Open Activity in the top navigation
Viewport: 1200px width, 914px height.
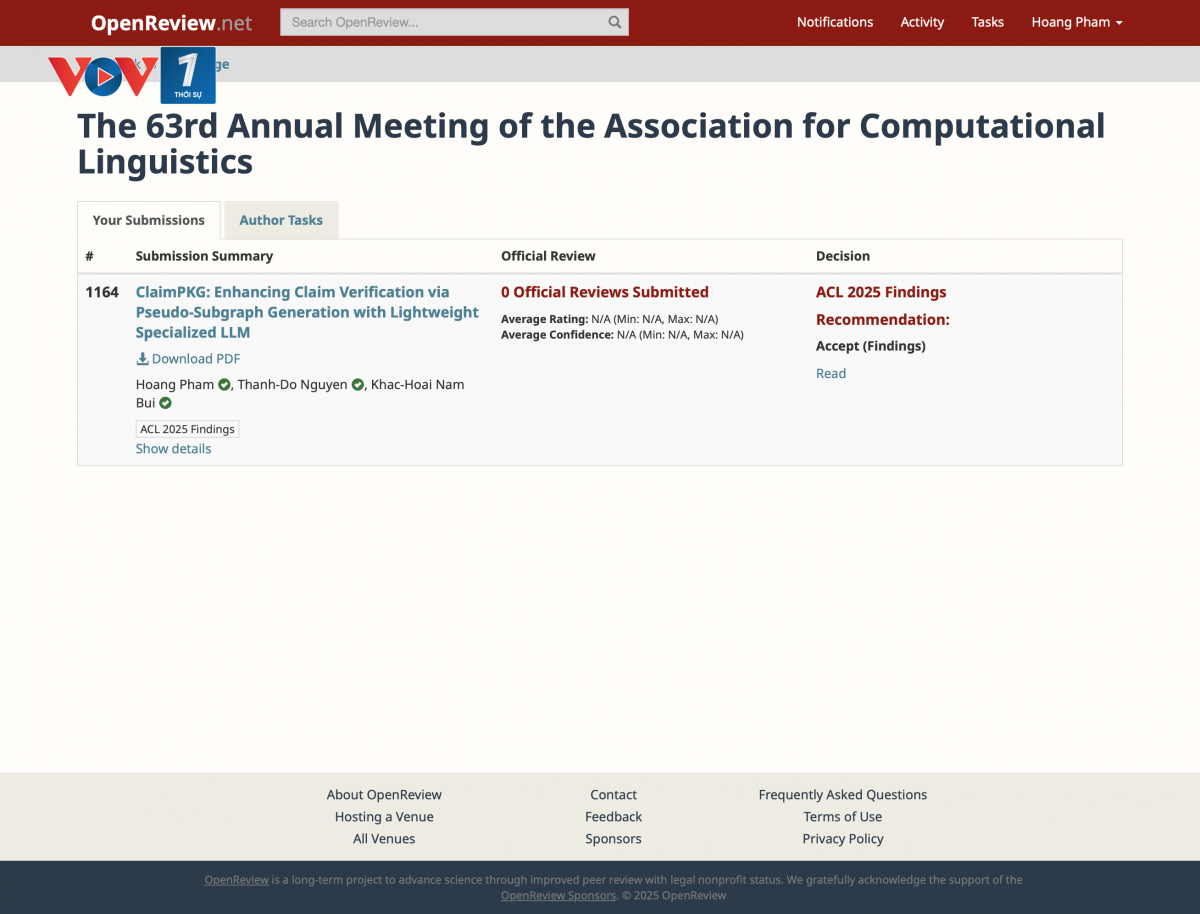click(922, 22)
